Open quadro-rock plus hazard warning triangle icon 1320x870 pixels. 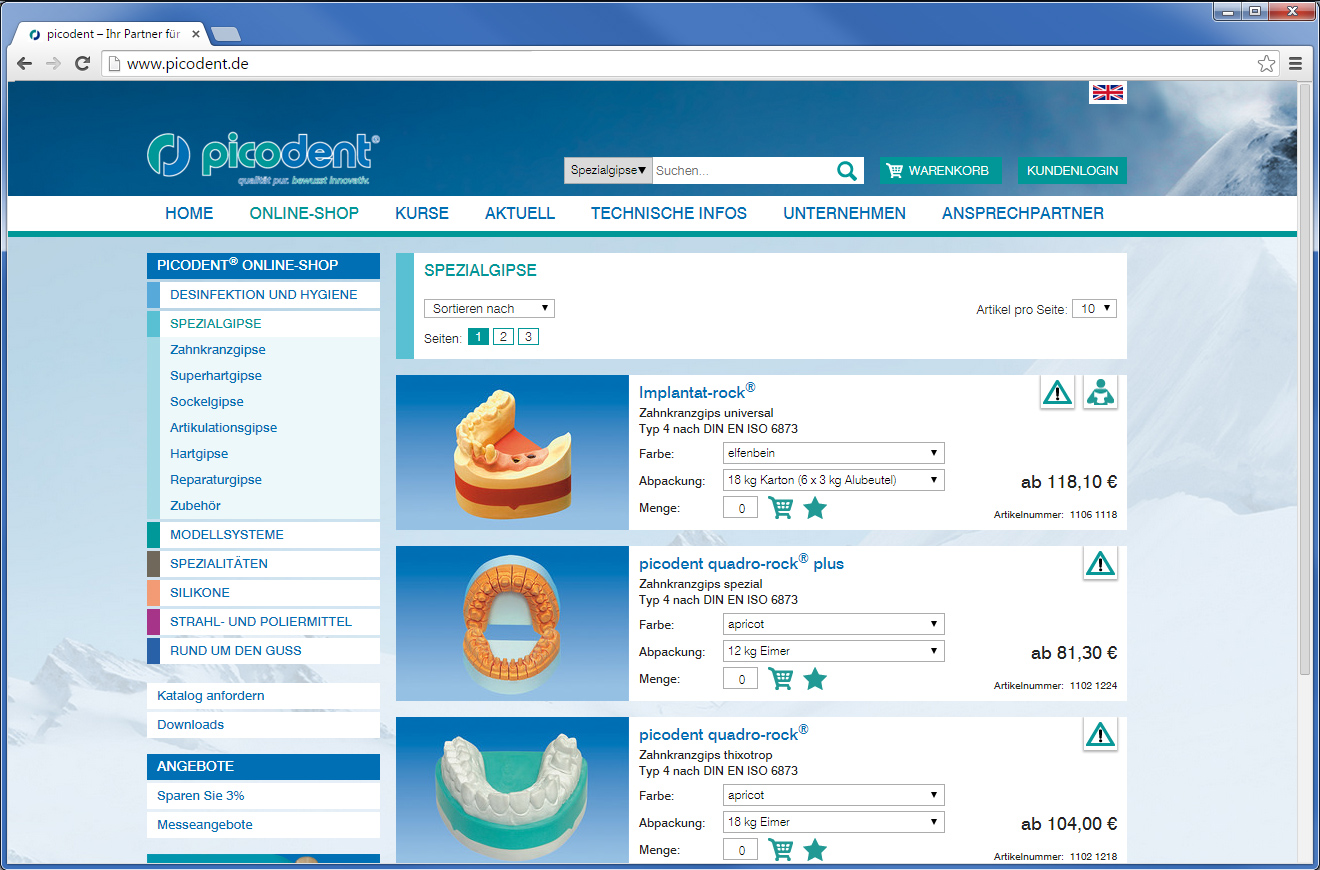coord(1100,563)
